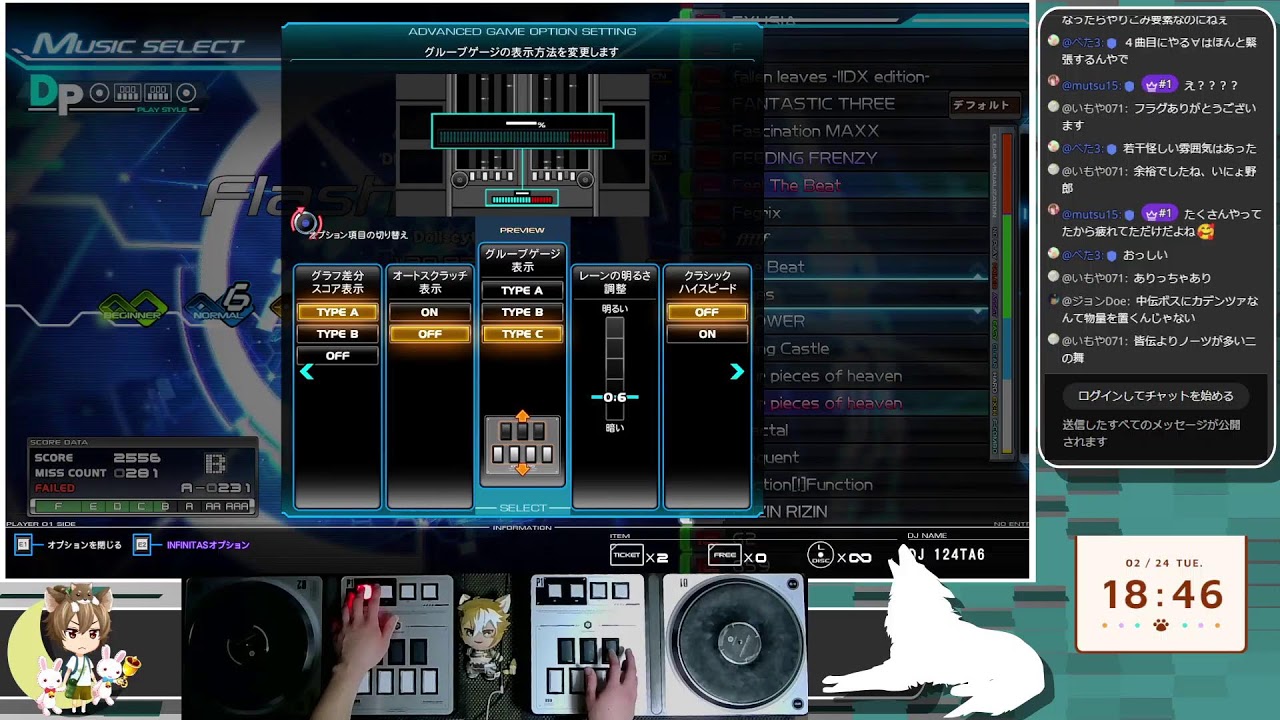Select TYPE B for graph difference score display
Viewport: 1280px width, 720px height.
click(x=337, y=334)
